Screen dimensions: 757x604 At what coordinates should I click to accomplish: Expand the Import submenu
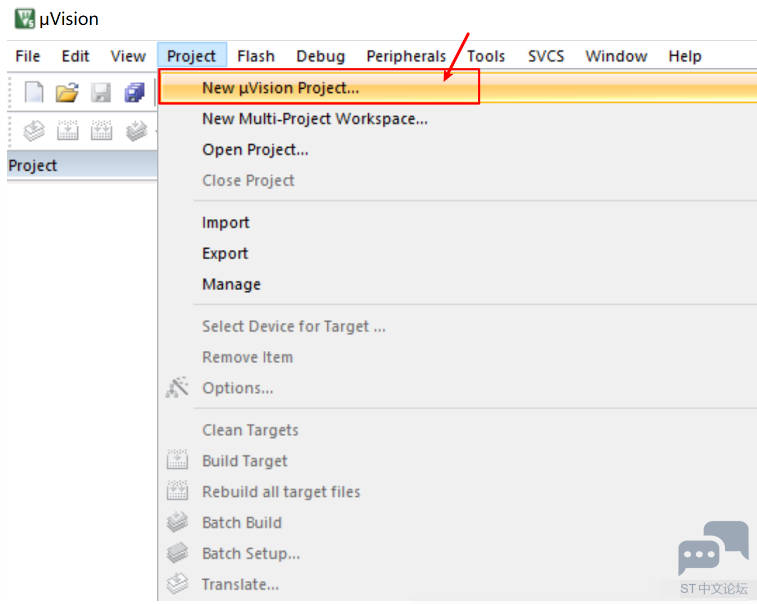tap(458, 222)
